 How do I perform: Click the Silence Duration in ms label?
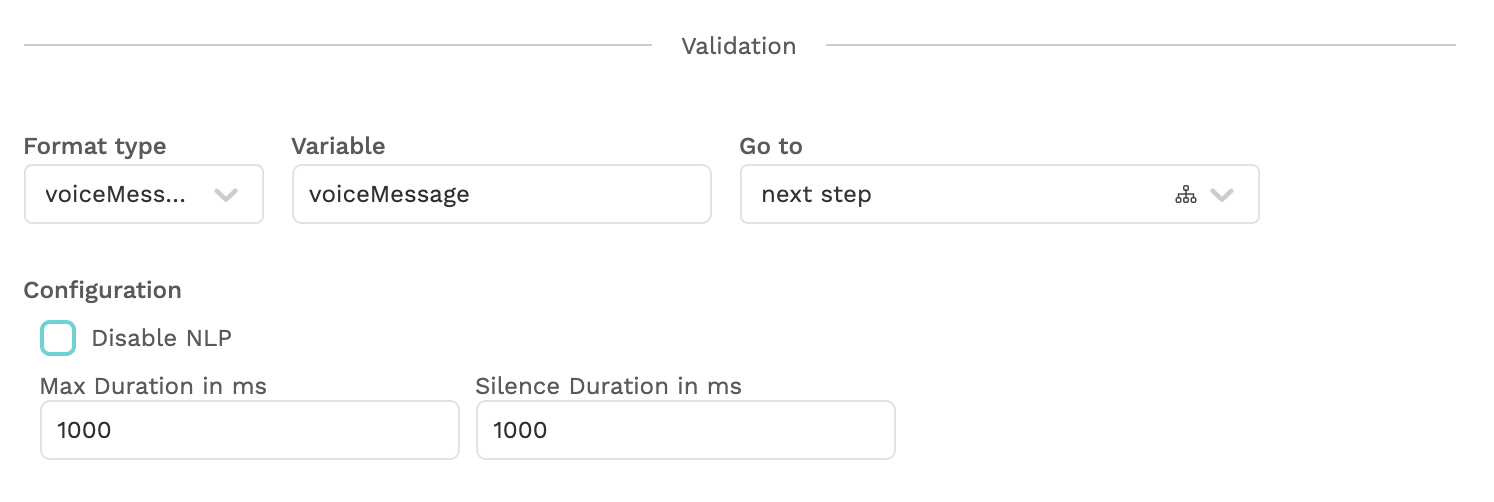point(609,386)
